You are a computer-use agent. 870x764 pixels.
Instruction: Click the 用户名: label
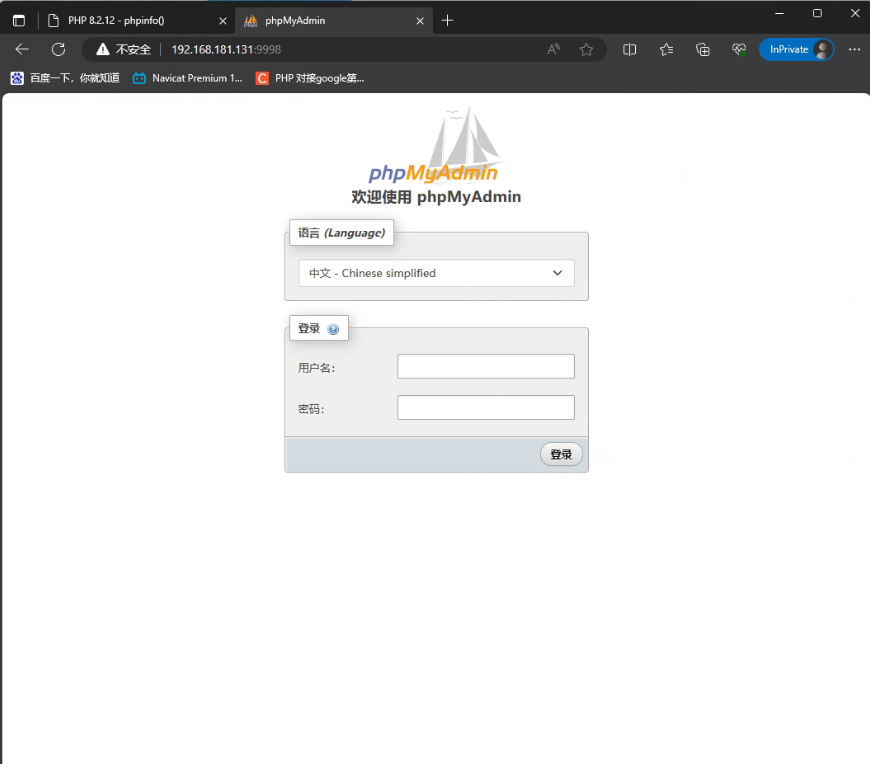click(x=316, y=368)
